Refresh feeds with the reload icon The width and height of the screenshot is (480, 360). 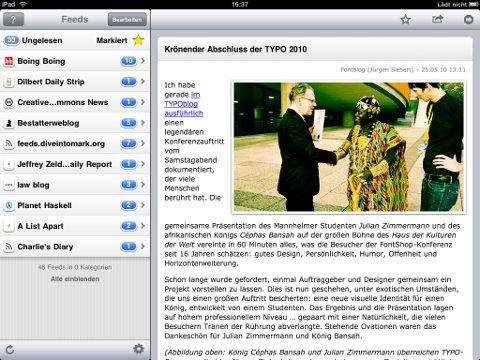[10, 350]
